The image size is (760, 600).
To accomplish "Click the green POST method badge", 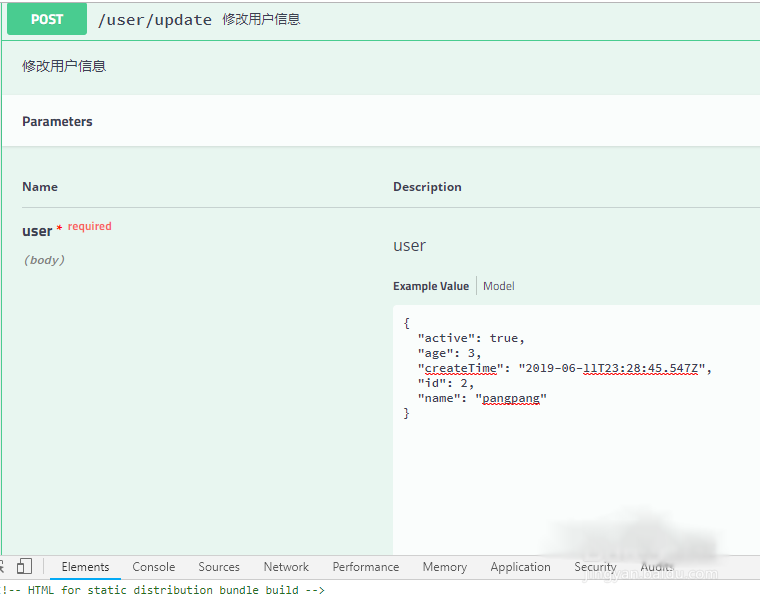I will coord(47,19).
